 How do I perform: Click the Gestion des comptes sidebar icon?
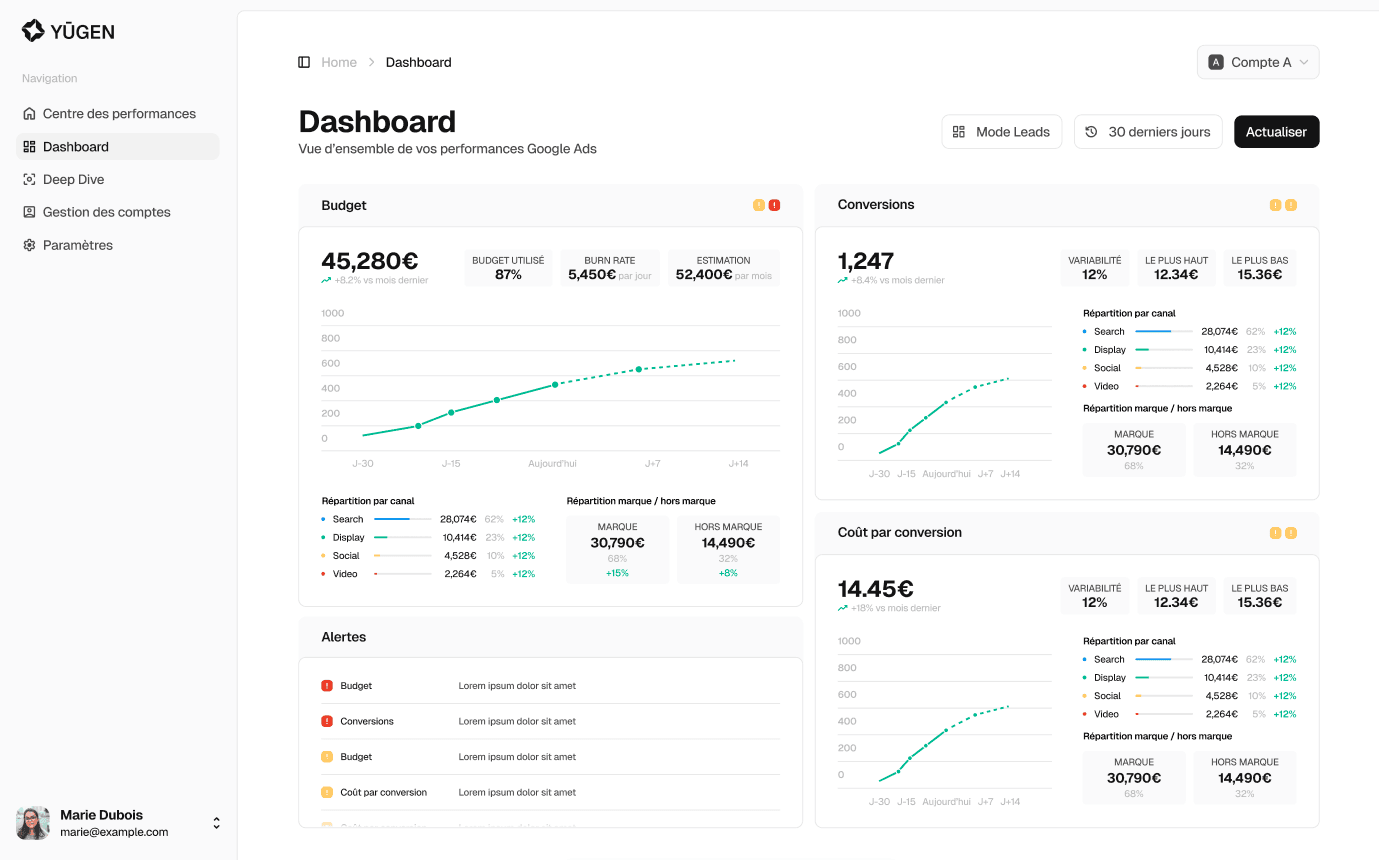[29, 211]
